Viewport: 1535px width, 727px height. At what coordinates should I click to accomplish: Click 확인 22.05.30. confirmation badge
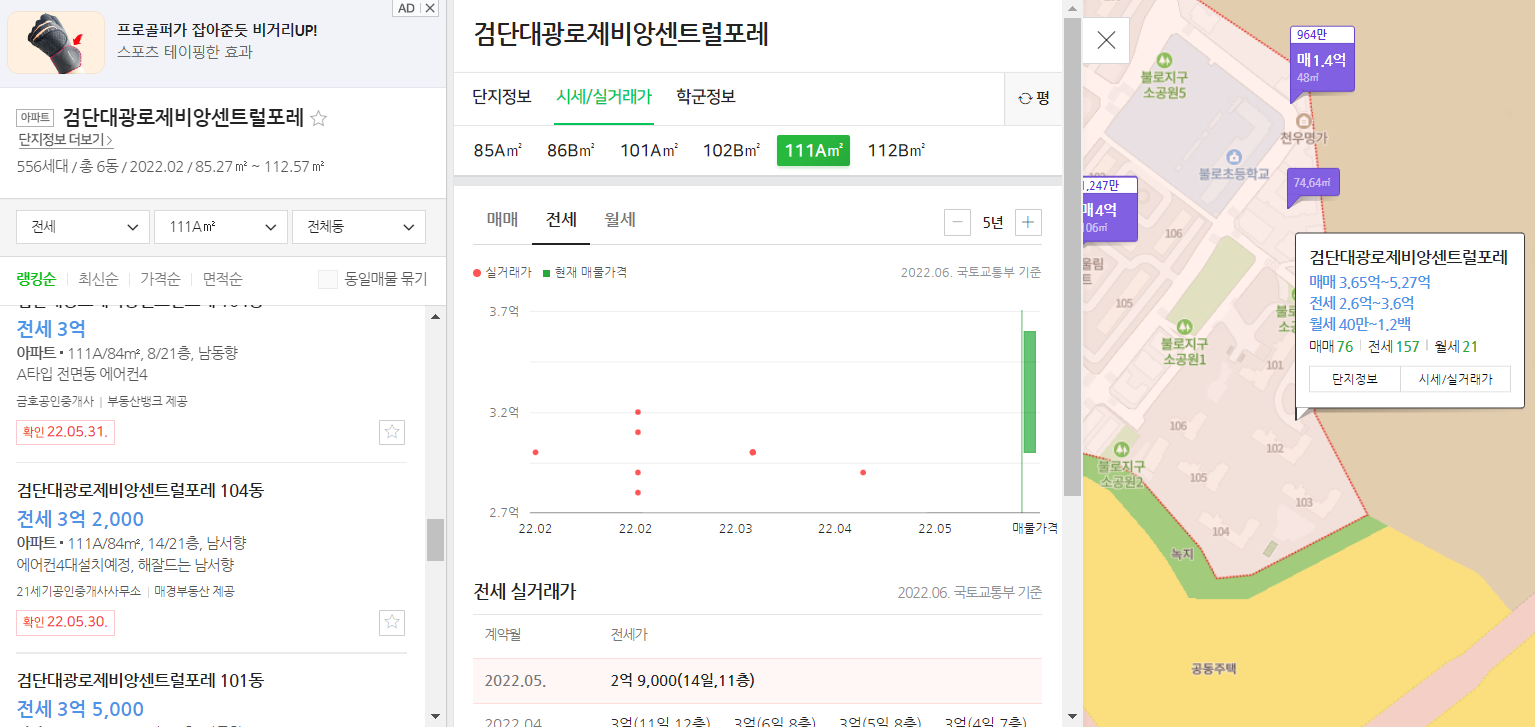(65, 622)
